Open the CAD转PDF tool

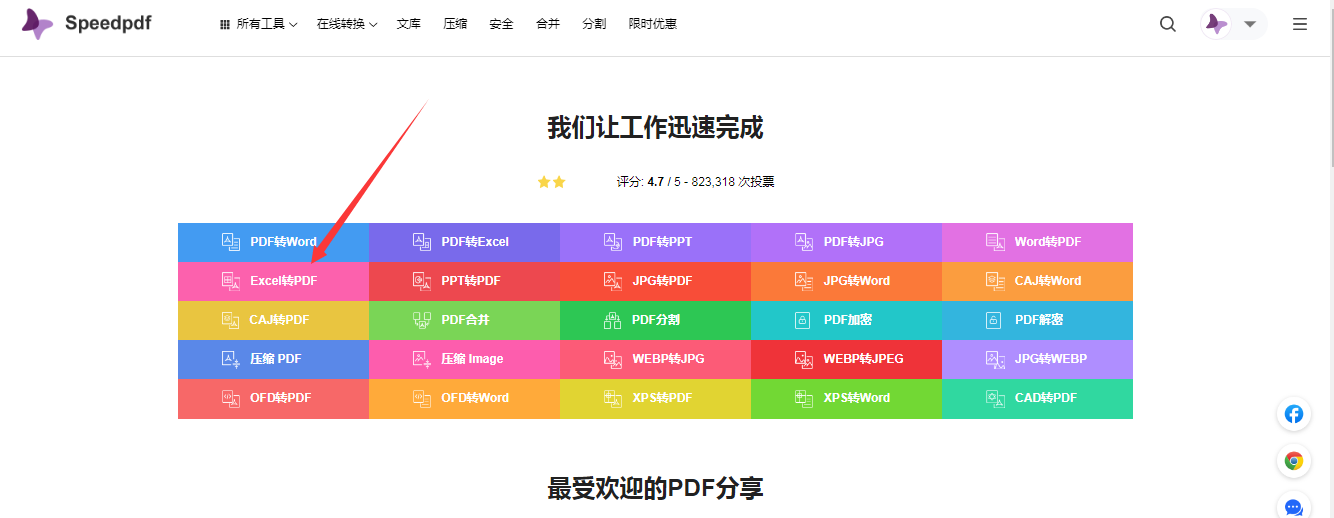[1037, 398]
